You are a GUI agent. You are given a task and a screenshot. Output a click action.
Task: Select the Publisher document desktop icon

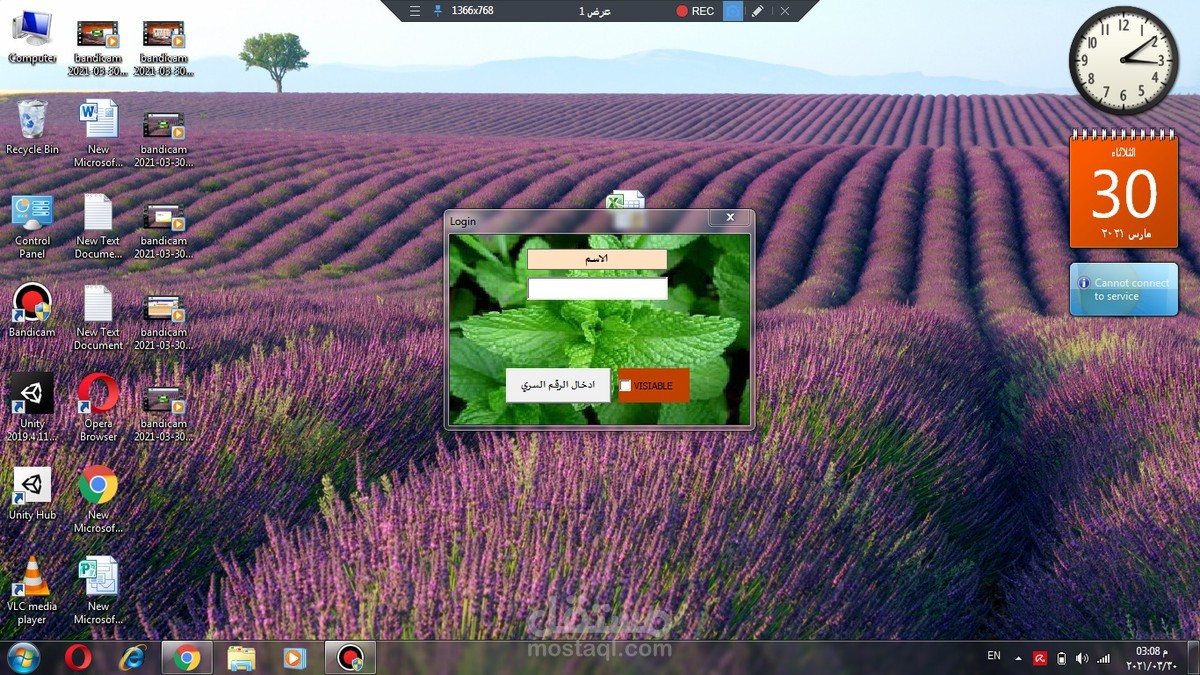(x=98, y=591)
